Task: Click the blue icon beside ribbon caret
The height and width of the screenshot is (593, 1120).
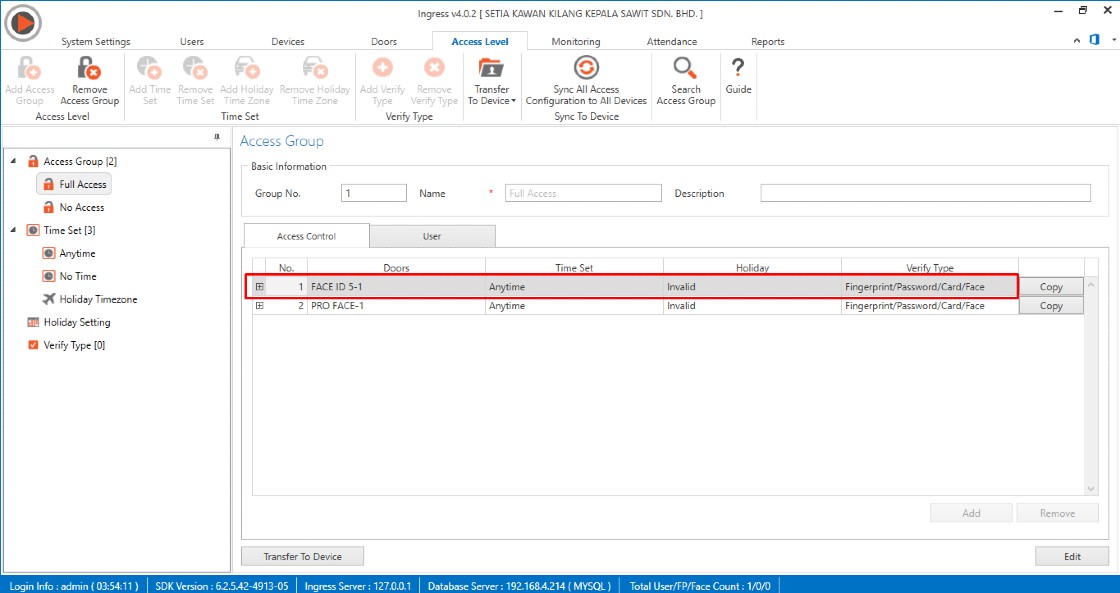Action: [x=1094, y=40]
